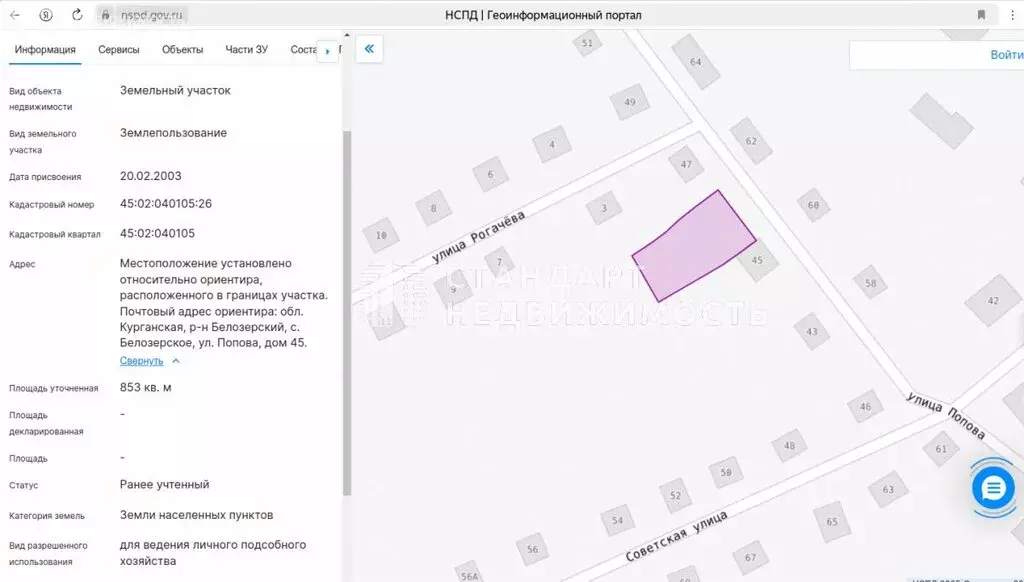Open the chat support bubble
The image size is (1024, 582).
coord(993,488)
